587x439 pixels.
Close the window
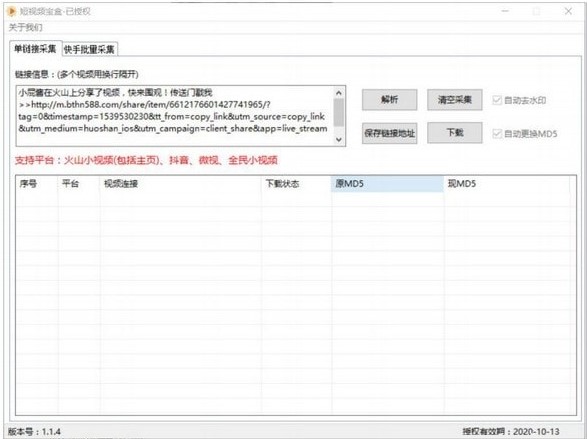[x=568, y=11]
